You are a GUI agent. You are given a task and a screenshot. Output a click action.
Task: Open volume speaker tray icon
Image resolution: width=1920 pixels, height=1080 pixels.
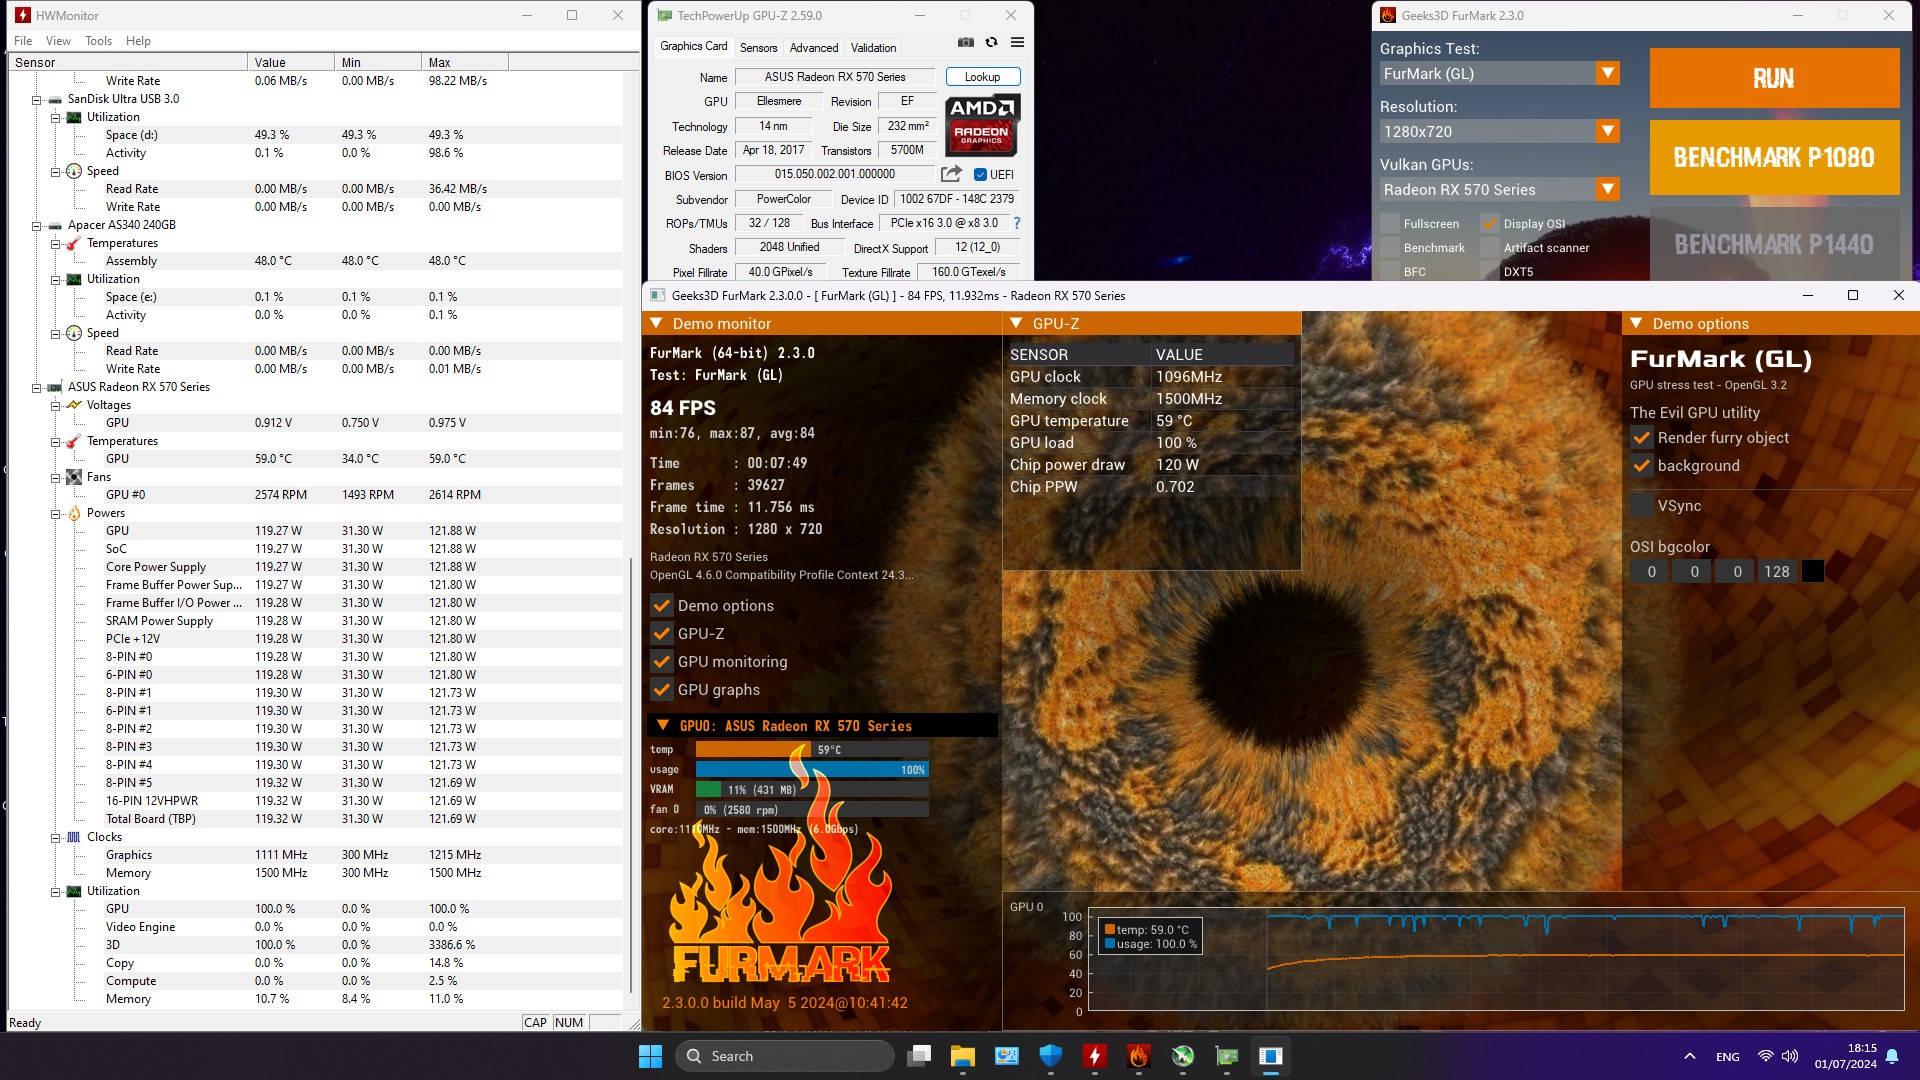click(1790, 1056)
